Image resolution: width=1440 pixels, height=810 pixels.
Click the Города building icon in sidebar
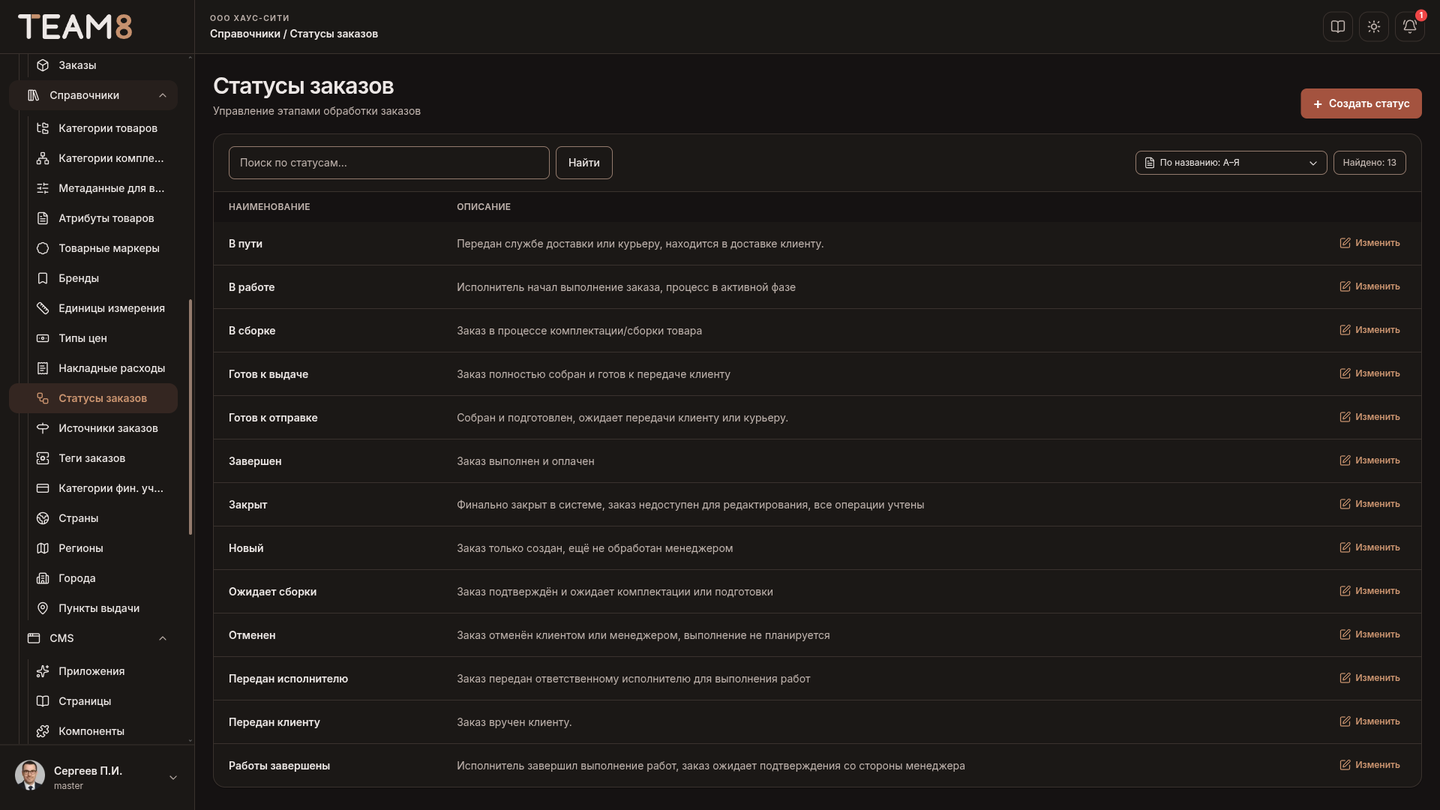click(x=43, y=578)
